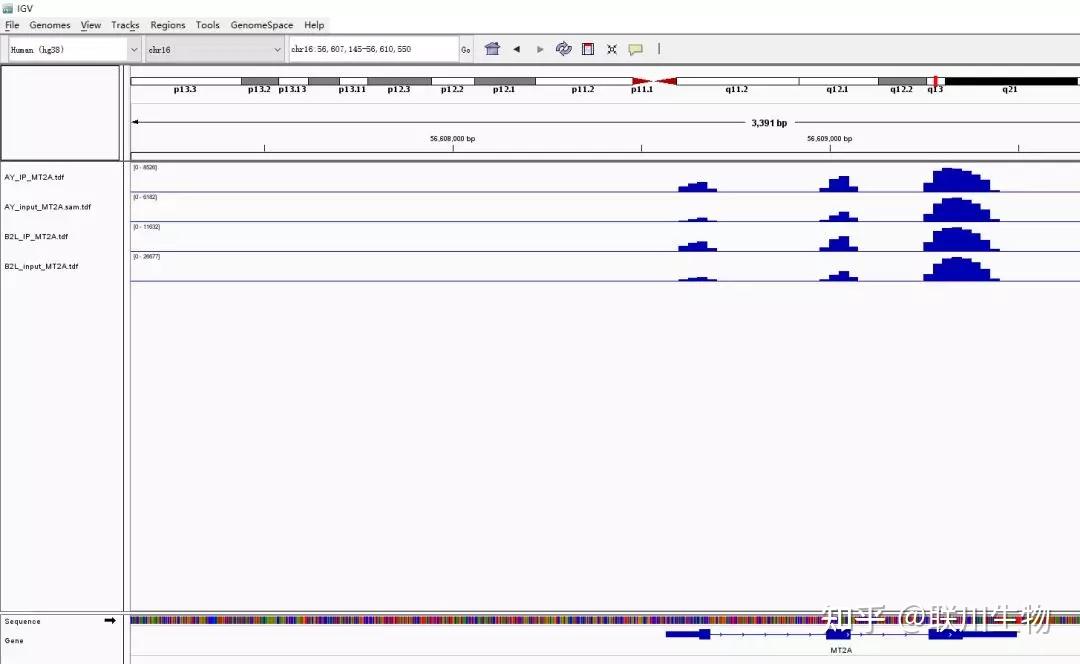
Task: Click the IGV window icon in title bar
Action: coord(7,7)
